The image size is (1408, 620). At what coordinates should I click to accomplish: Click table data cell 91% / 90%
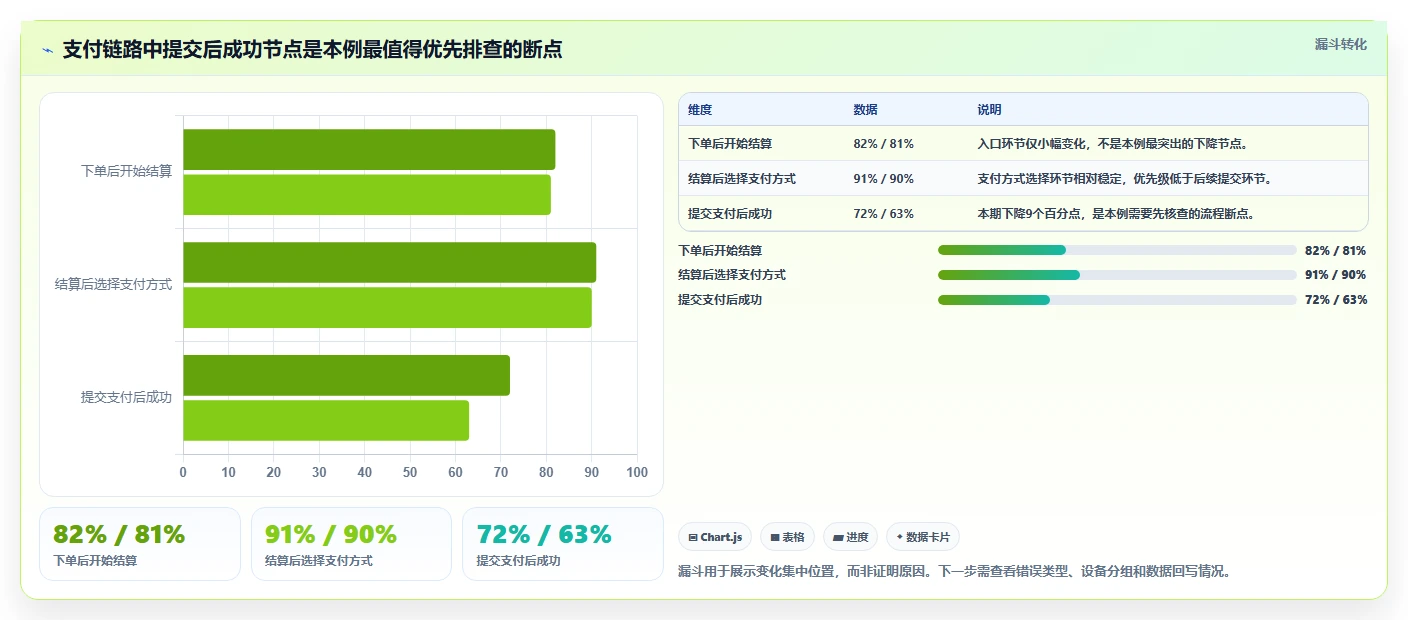click(x=884, y=179)
